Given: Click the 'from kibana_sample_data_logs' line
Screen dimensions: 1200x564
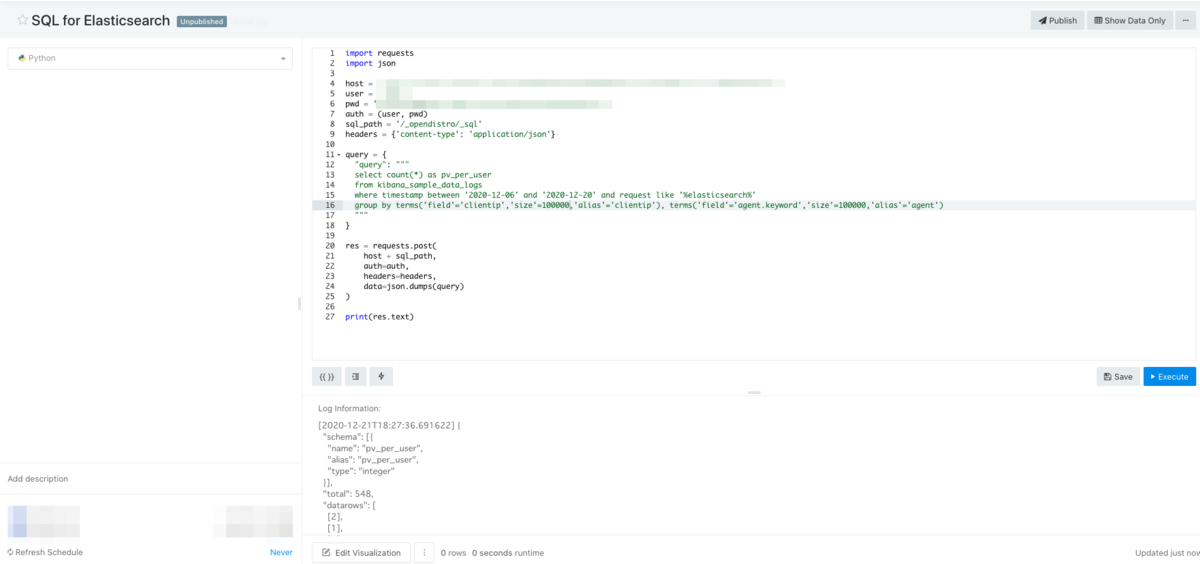Looking at the screenshot, I should pyautogui.click(x=418, y=185).
